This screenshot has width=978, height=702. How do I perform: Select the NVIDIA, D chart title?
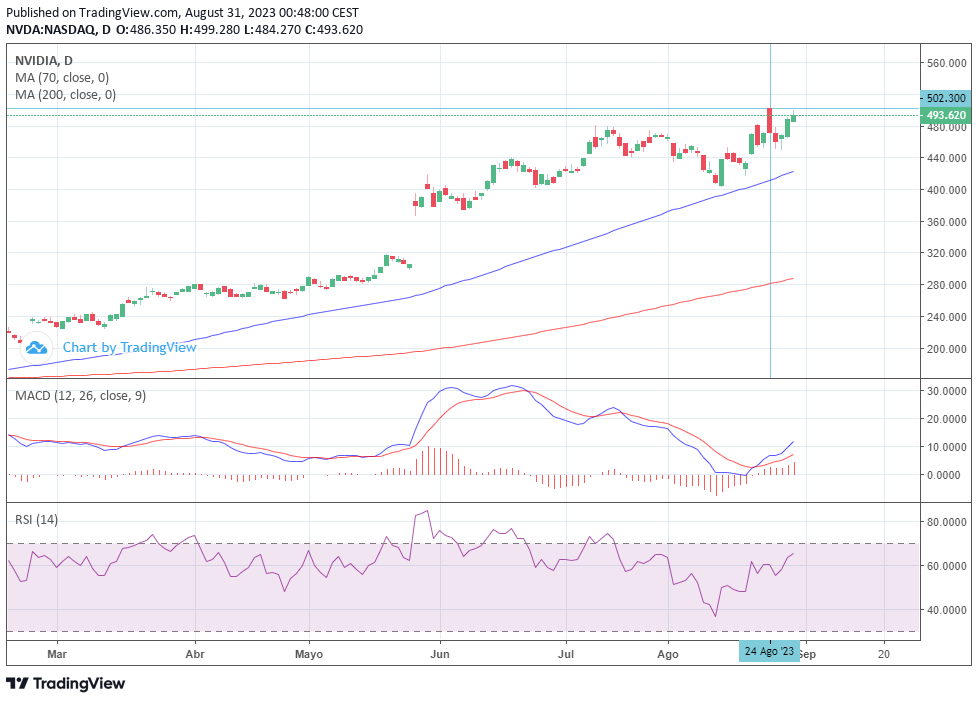(x=44, y=61)
